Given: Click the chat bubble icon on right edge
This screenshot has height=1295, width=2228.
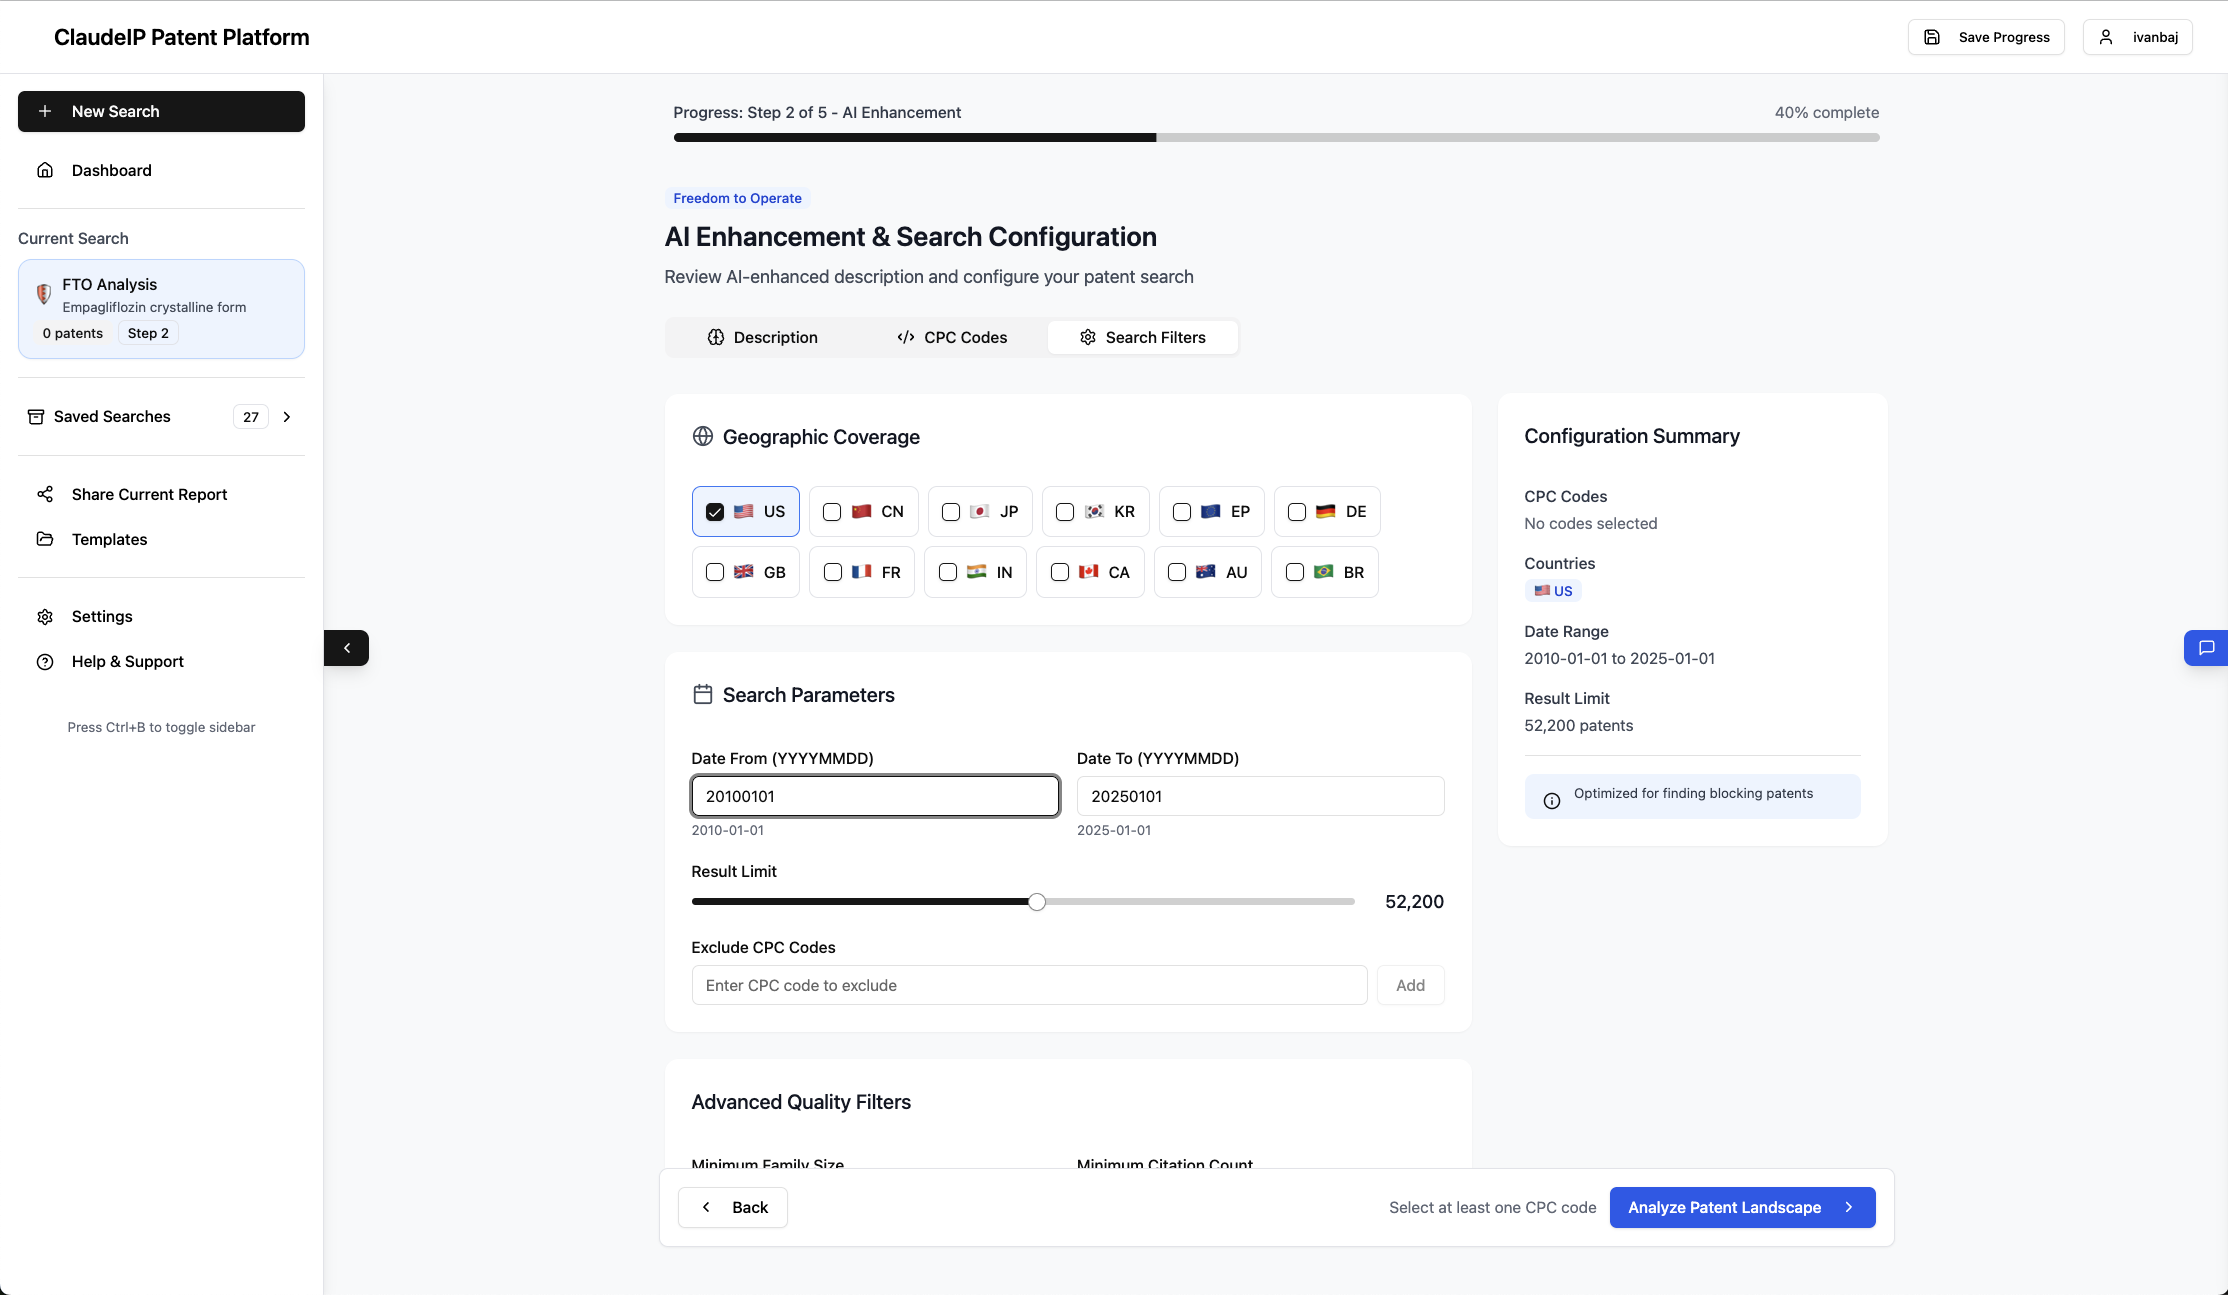Looking at the screenshot, I should pyautogui.click(x=2207, y=648).
